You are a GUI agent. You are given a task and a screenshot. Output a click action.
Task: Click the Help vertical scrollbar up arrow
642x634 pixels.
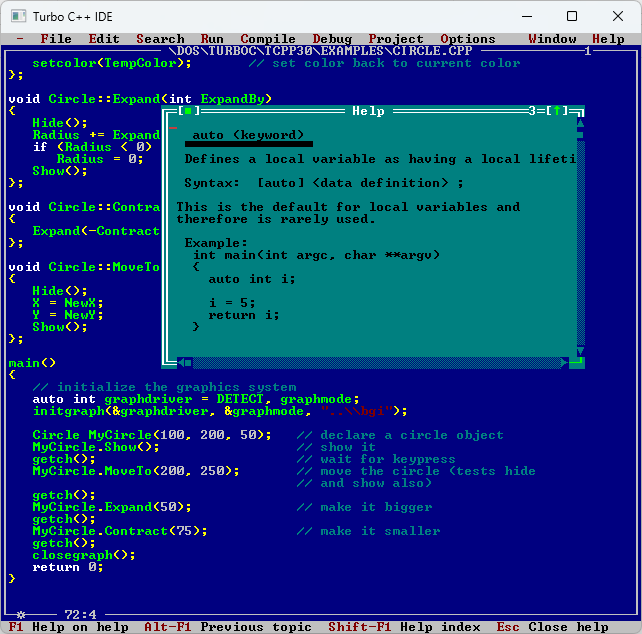pos(580,123)
